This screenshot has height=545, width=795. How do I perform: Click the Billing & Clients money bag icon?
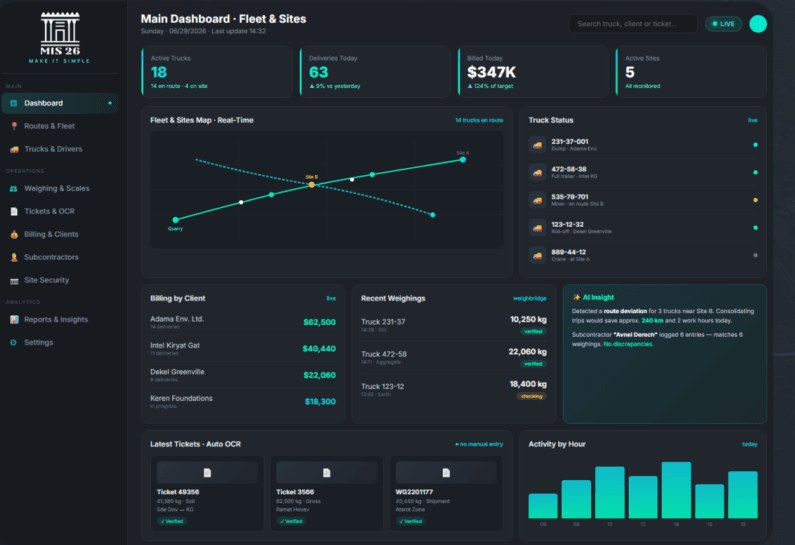tap(14, 234)
